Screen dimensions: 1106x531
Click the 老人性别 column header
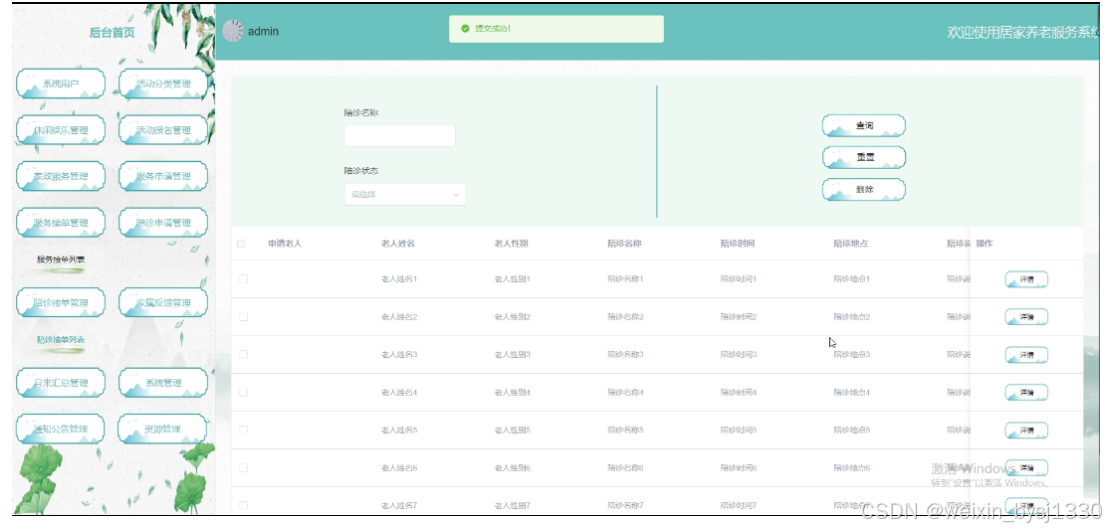pos(511,244)
